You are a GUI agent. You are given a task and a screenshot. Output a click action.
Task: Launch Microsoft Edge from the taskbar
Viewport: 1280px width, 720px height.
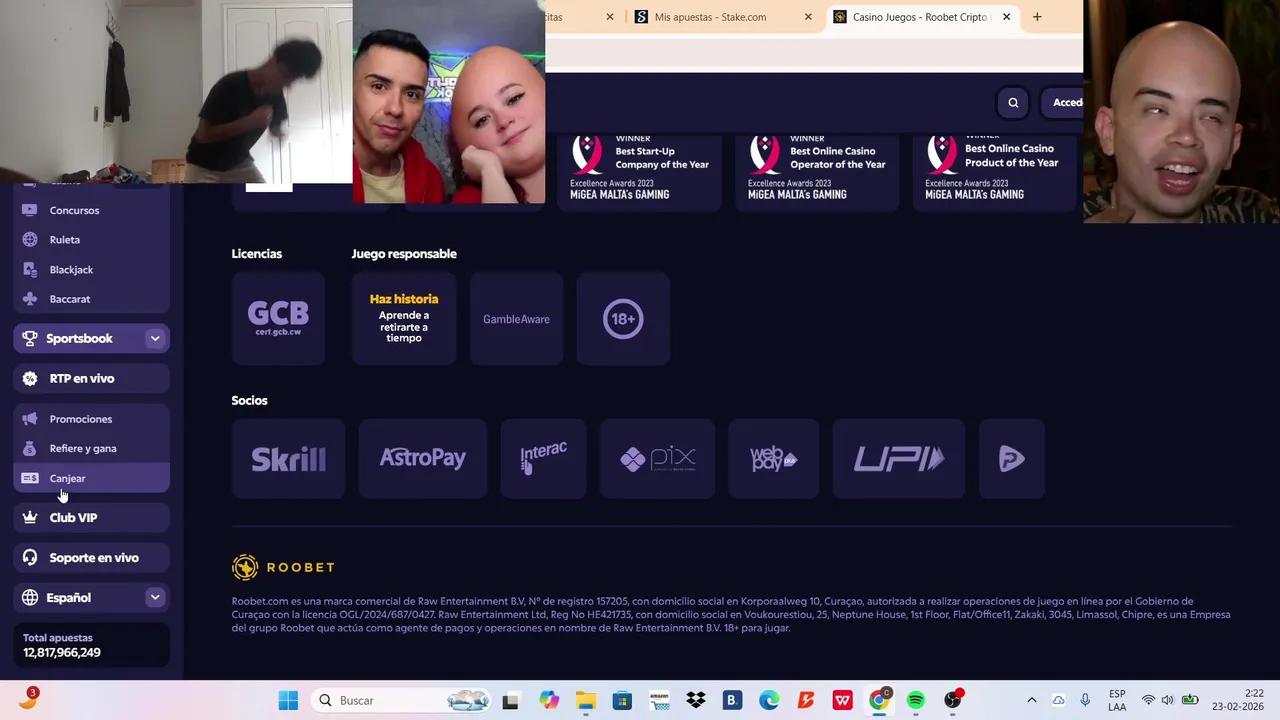click(769, 701)
